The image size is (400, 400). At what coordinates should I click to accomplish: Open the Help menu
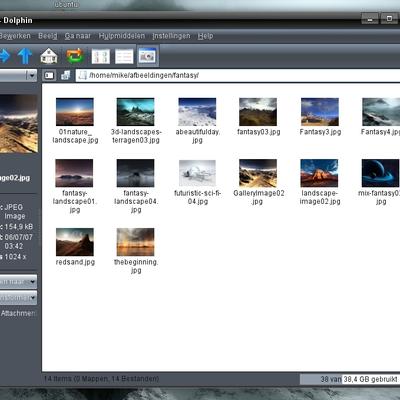(x=205, y=36)
